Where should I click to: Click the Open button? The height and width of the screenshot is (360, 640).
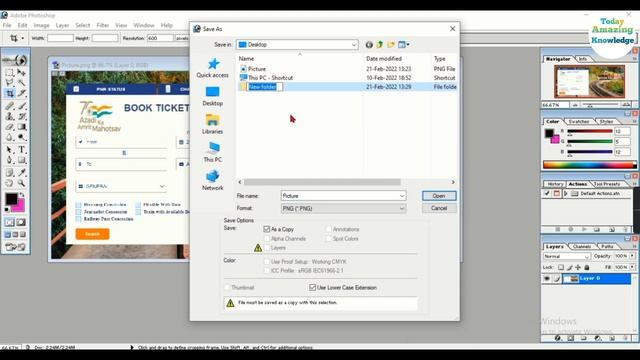(x=439, y=196)
